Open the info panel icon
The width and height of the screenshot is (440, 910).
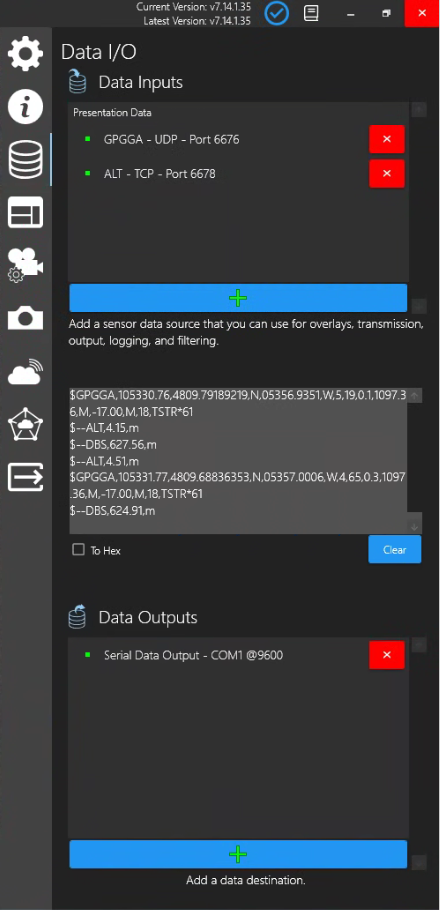point(25,107)
